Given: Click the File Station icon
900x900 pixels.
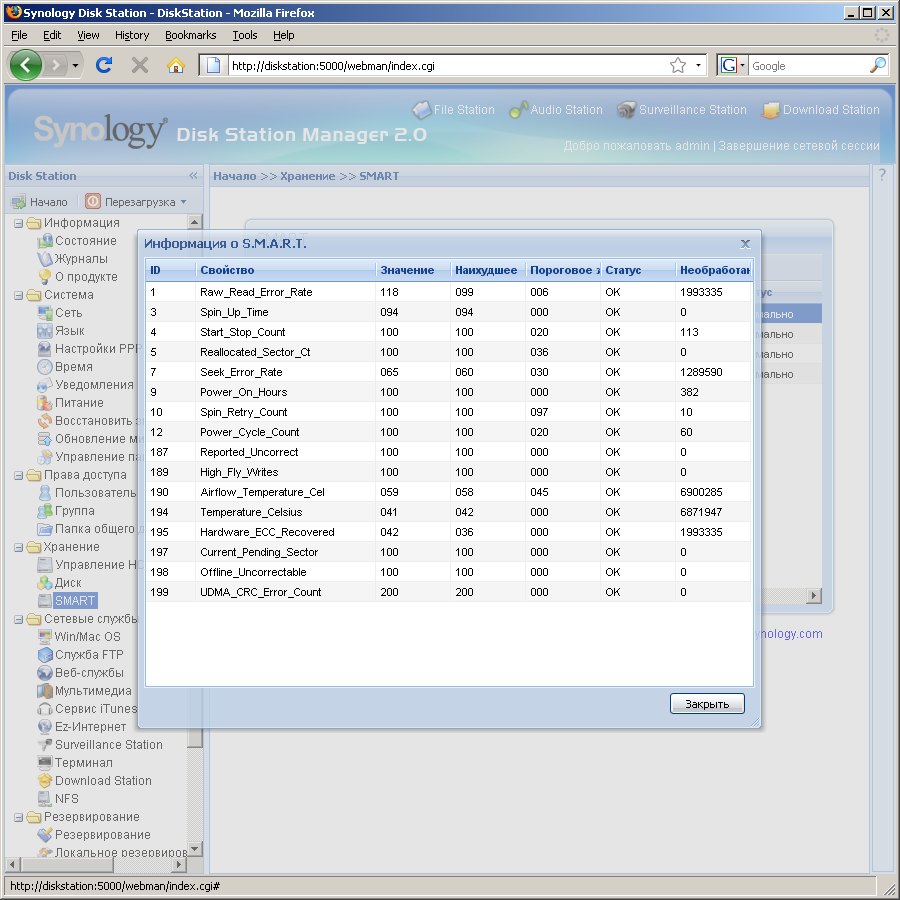Looking at the screenshot, I should click(421, 110).
